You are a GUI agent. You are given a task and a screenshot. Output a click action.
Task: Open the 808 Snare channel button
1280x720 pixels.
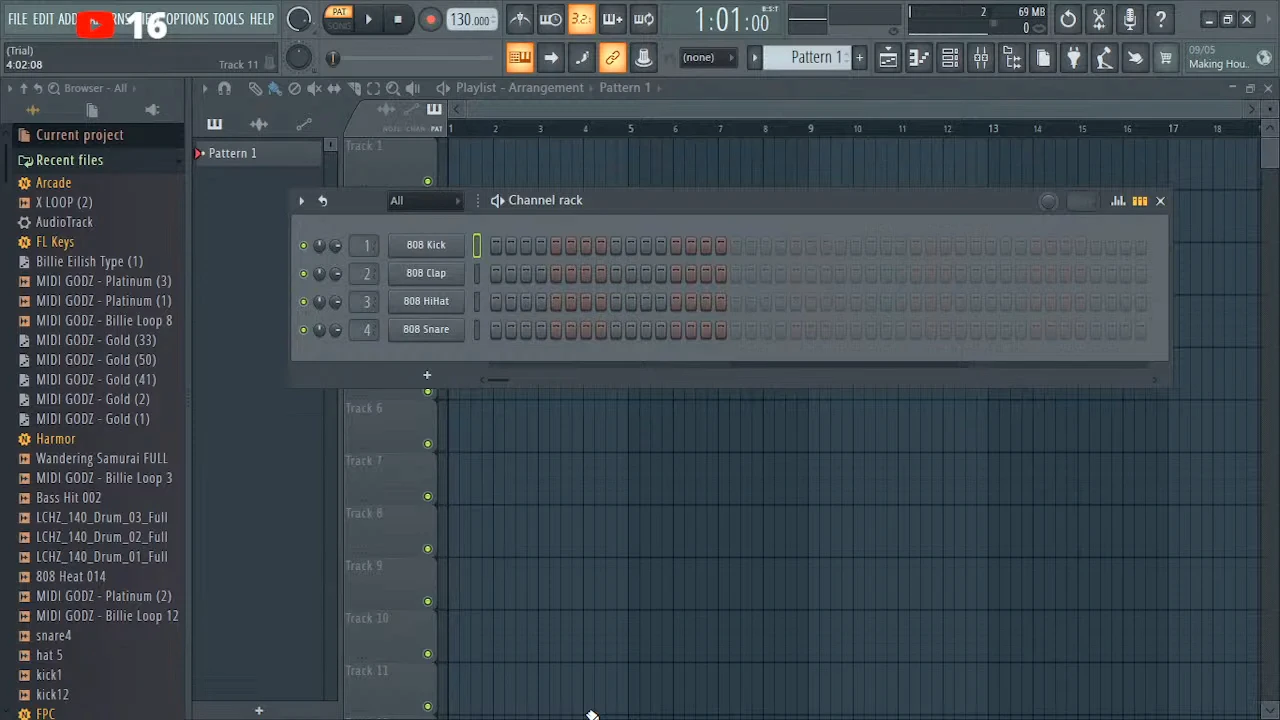pyautogui.click(x=426, y=329)
